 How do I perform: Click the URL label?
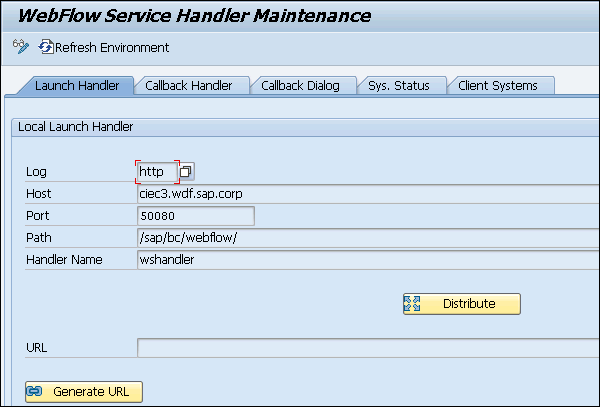tap(37, 348)
